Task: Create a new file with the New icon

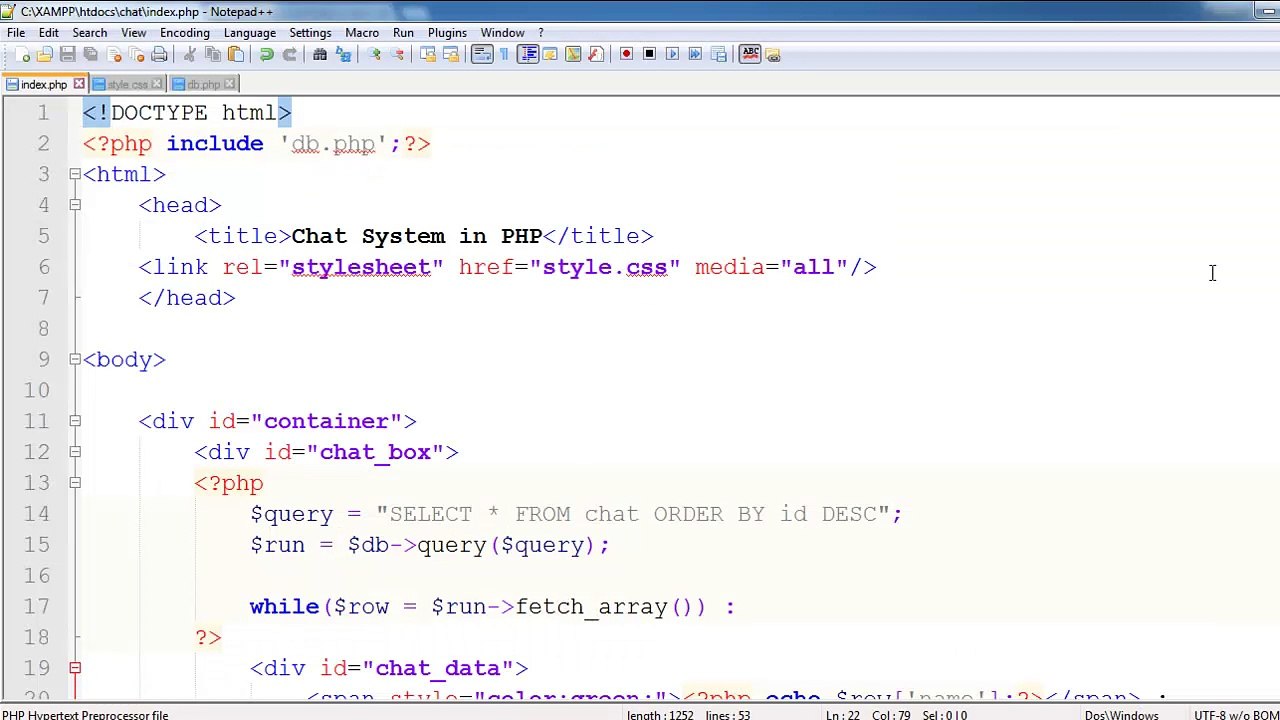Action: point(22,54)
